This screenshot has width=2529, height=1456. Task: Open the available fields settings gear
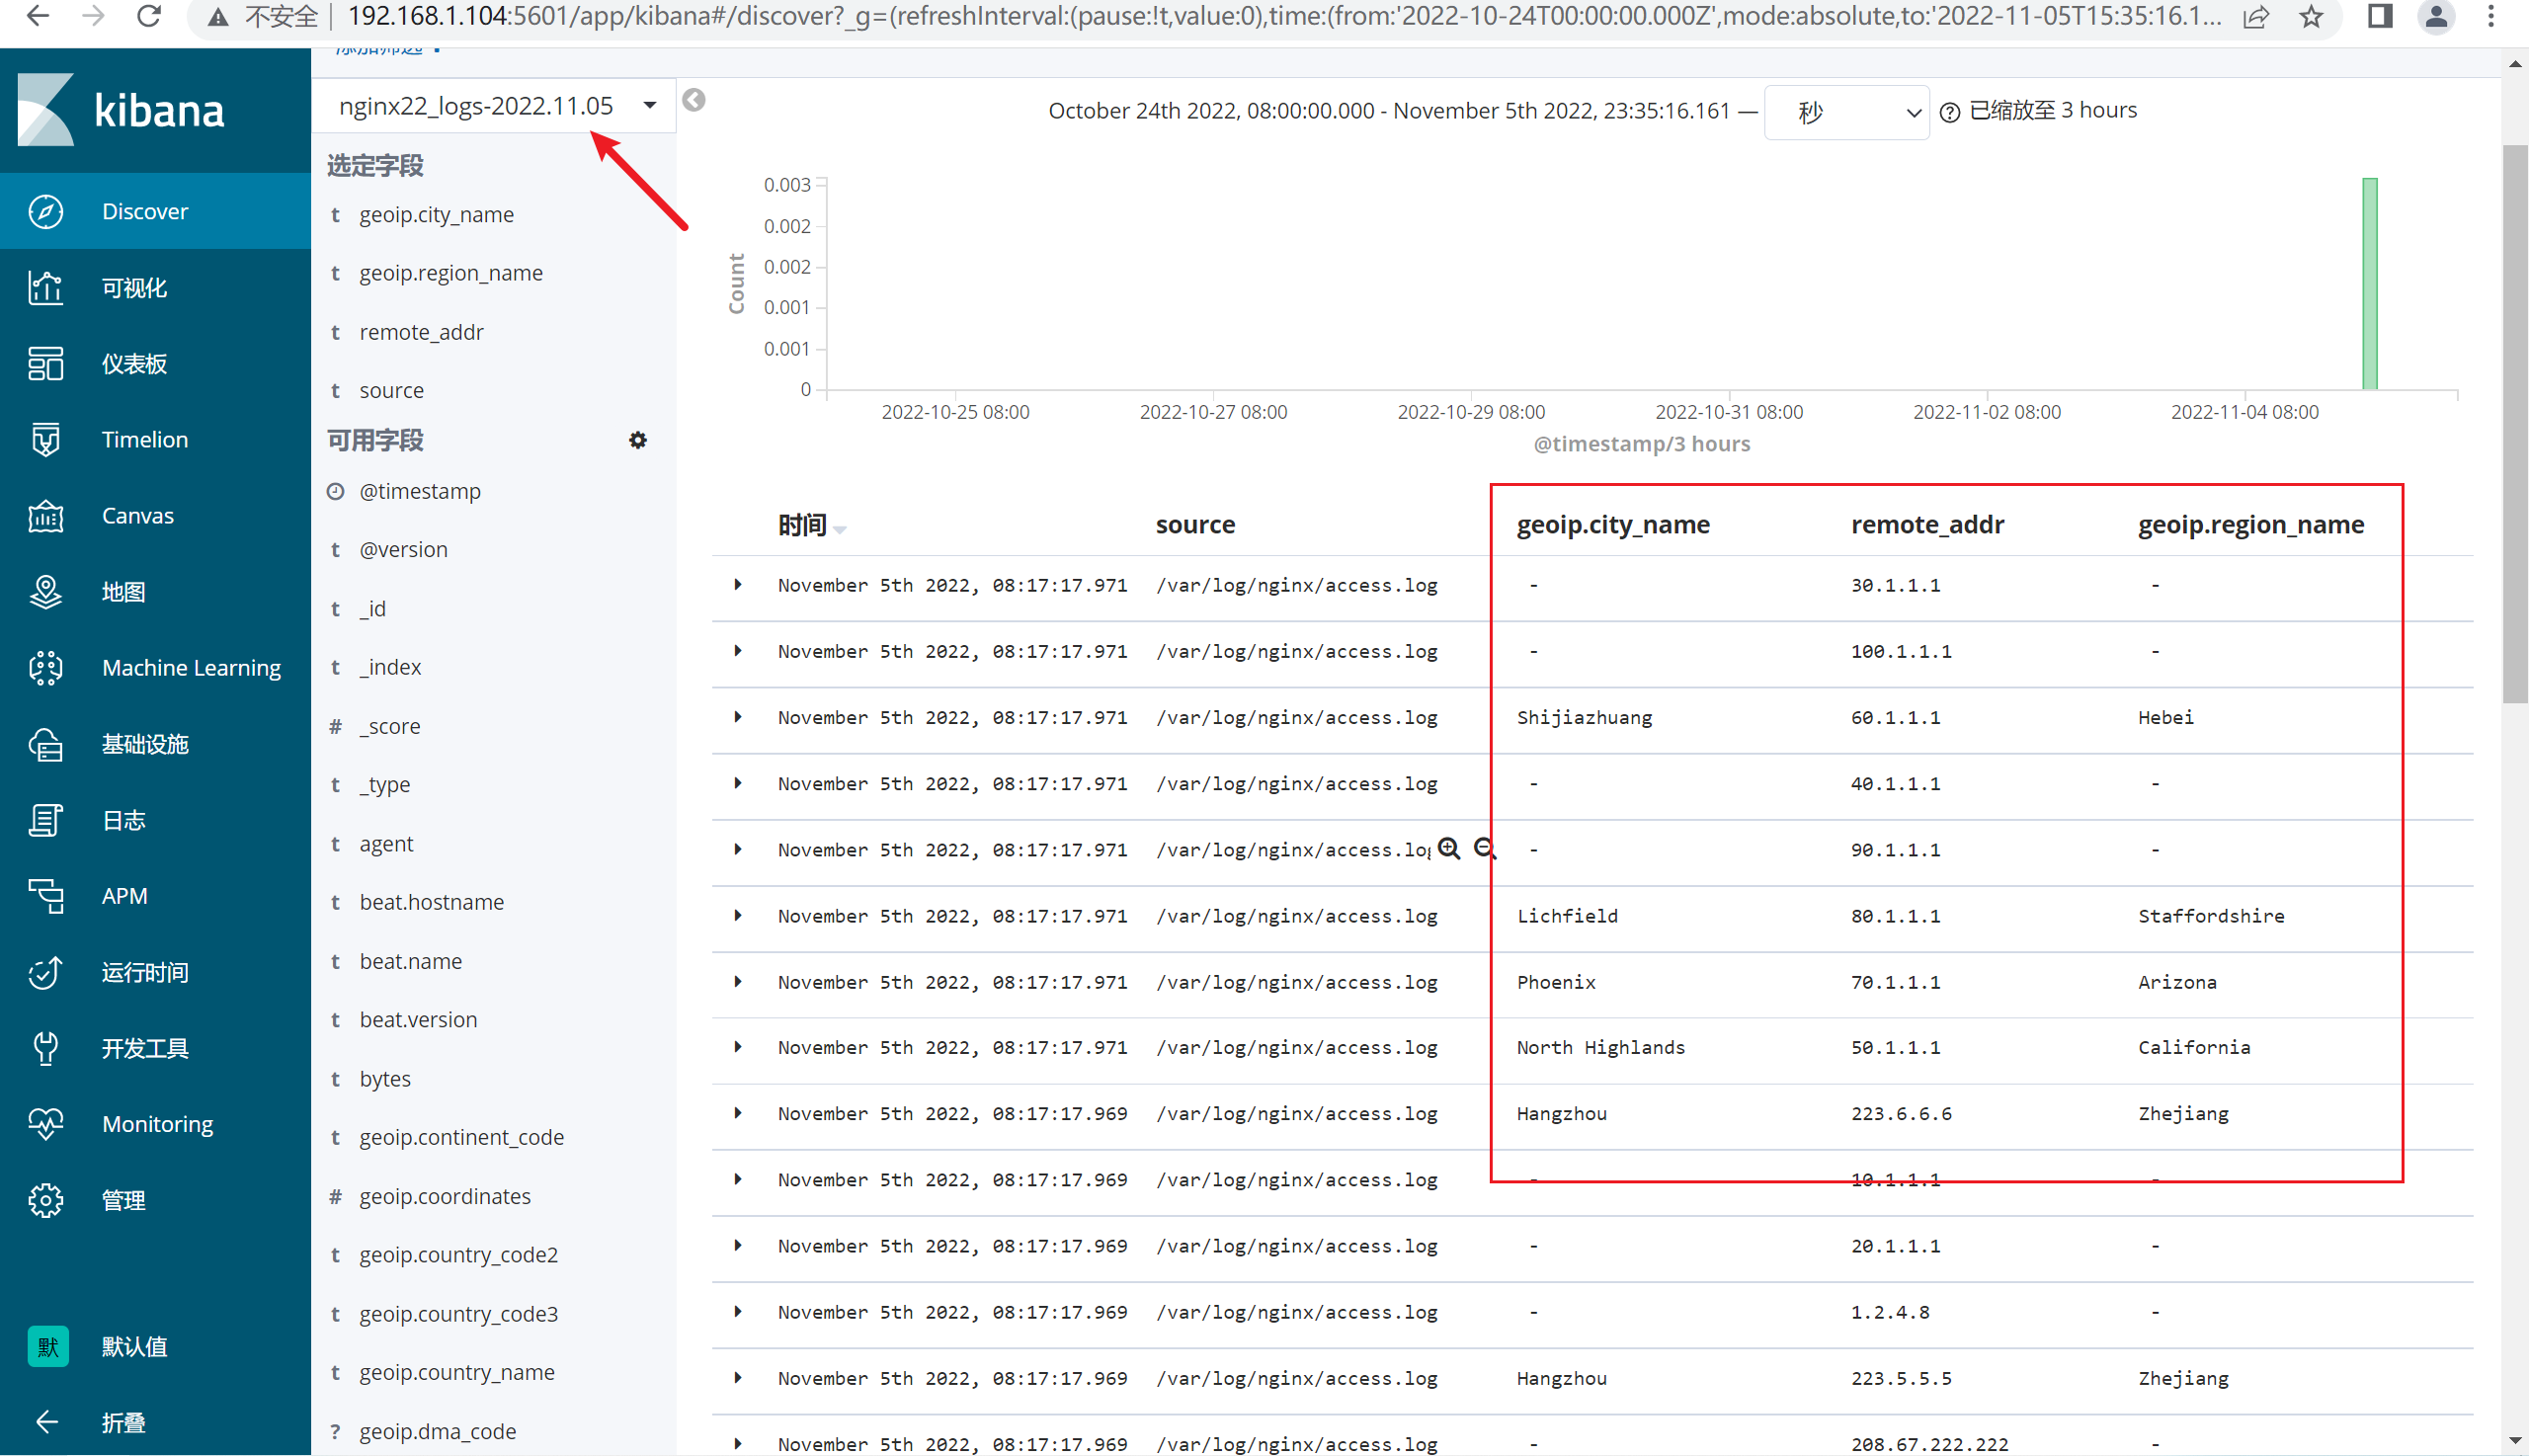[x=638, y=440]
